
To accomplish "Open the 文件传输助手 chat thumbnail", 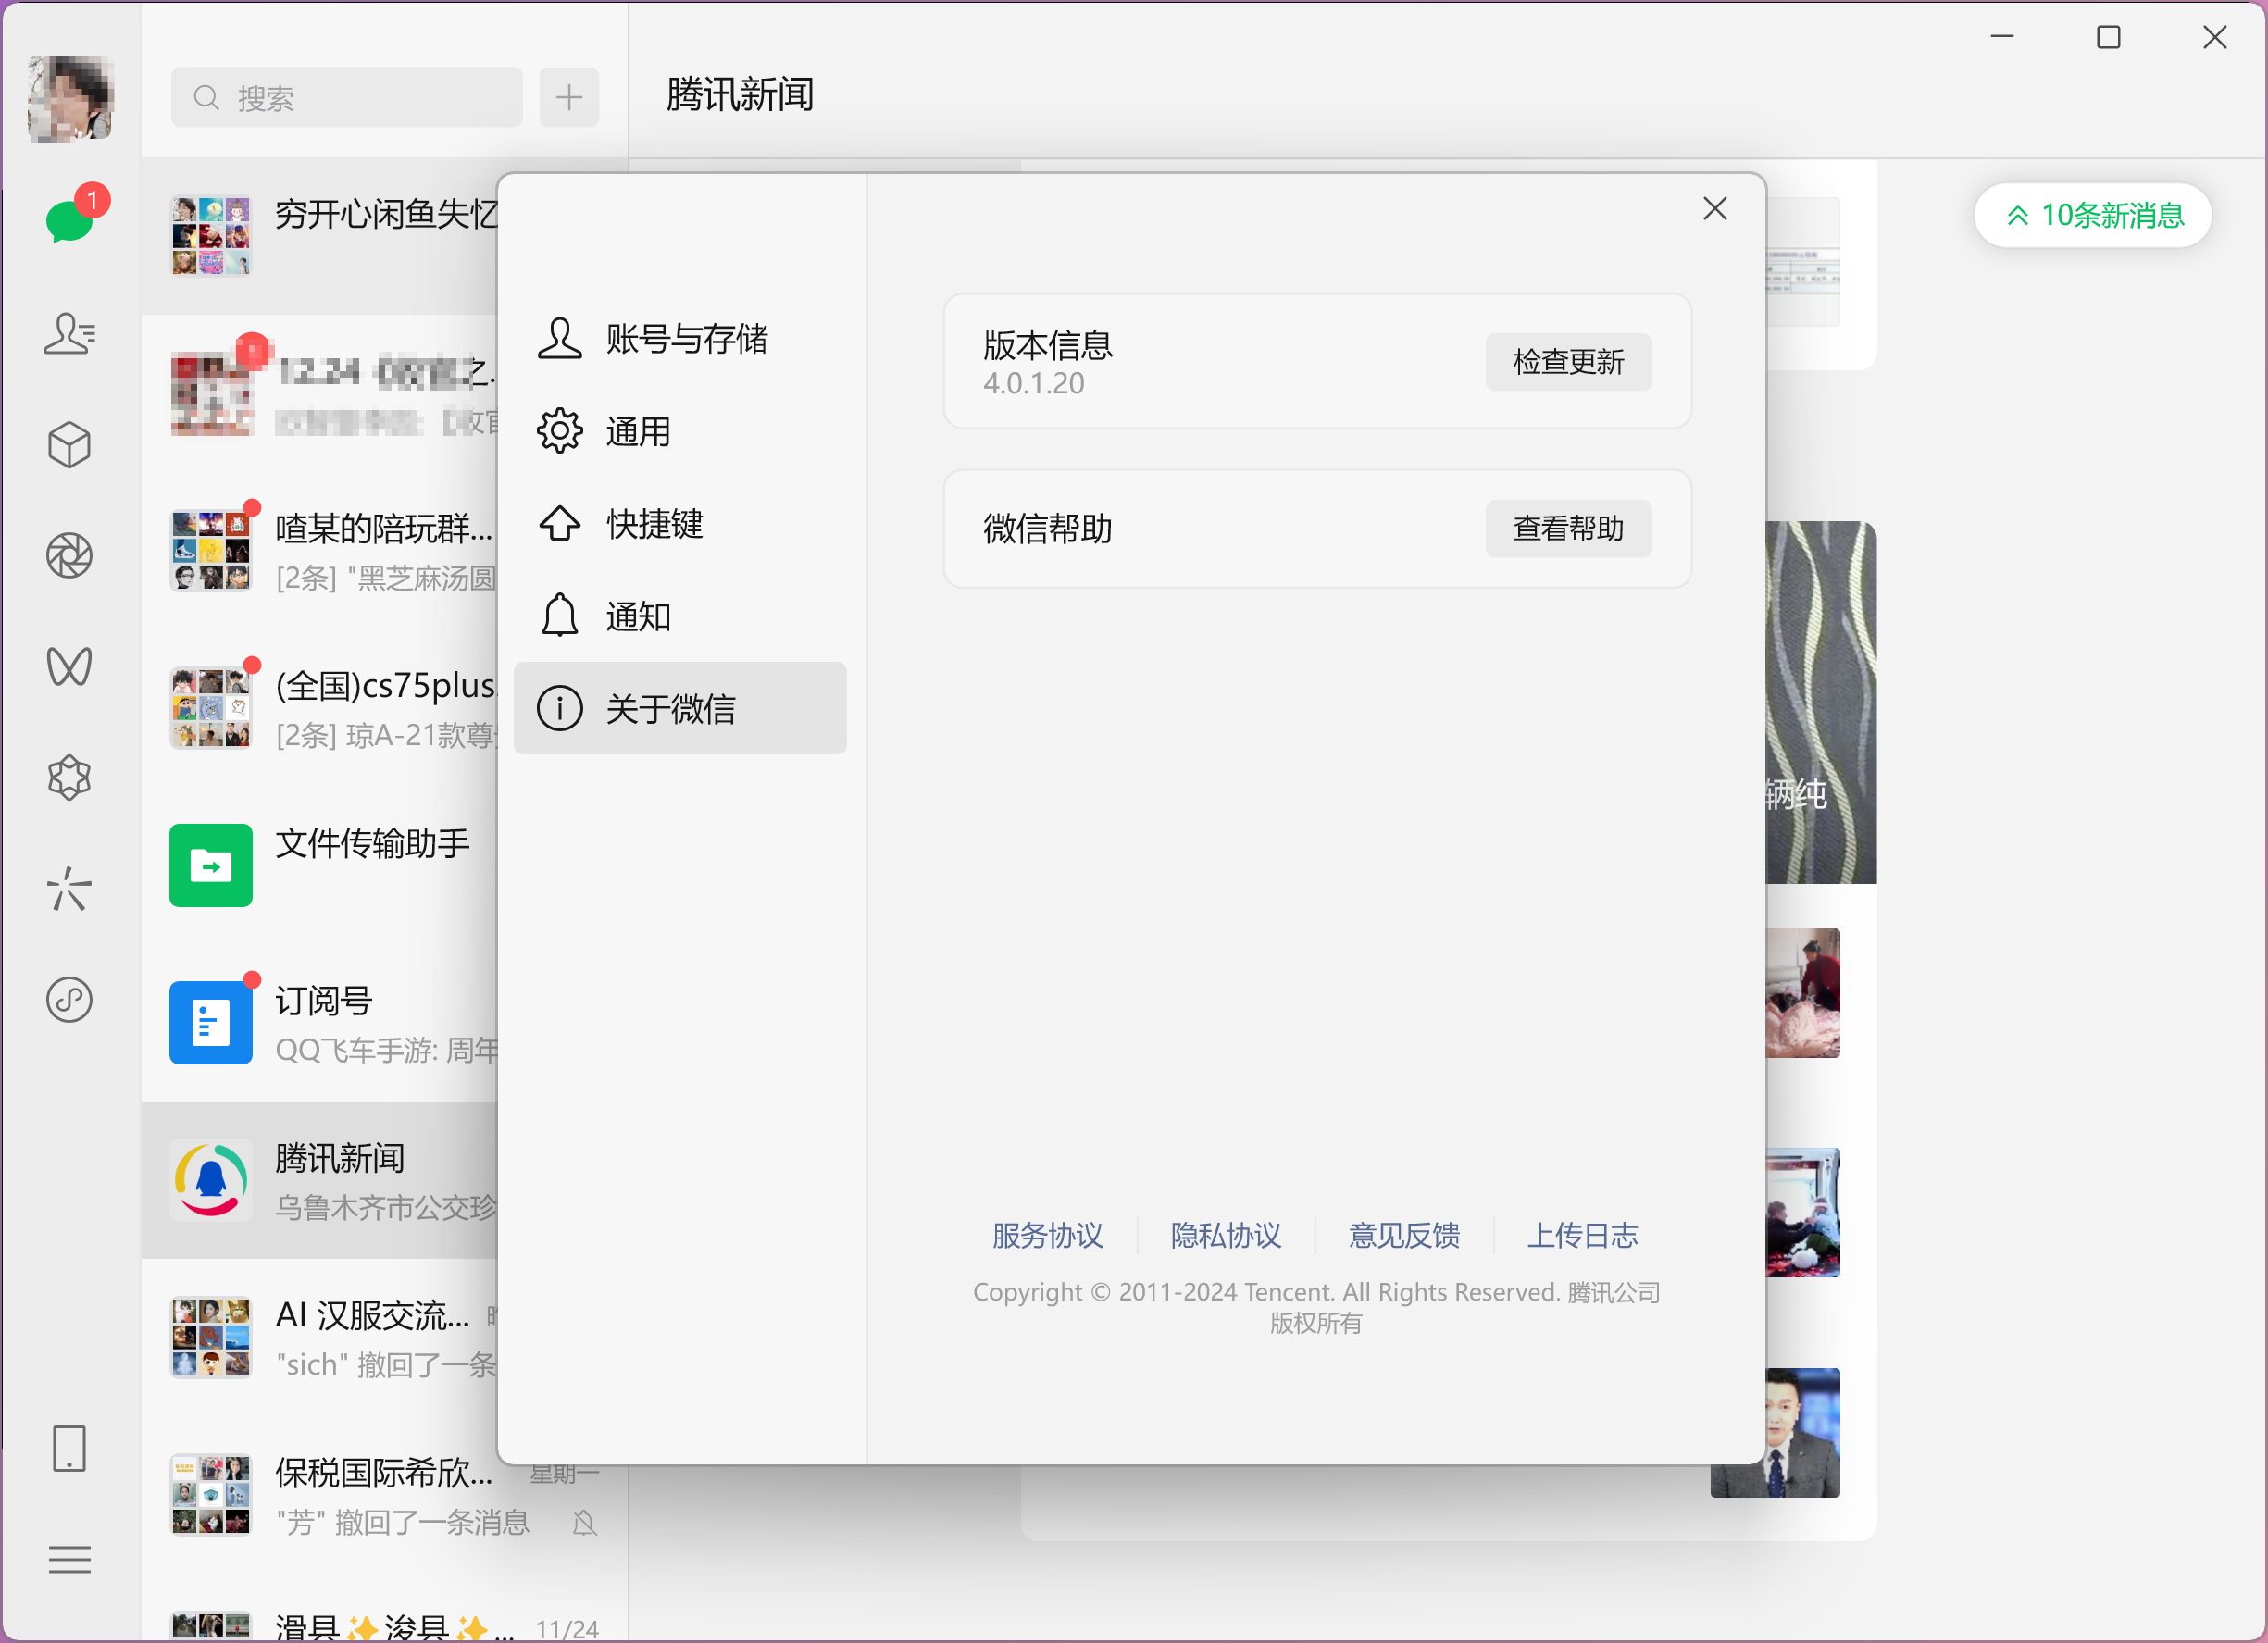I will [211, 866].
